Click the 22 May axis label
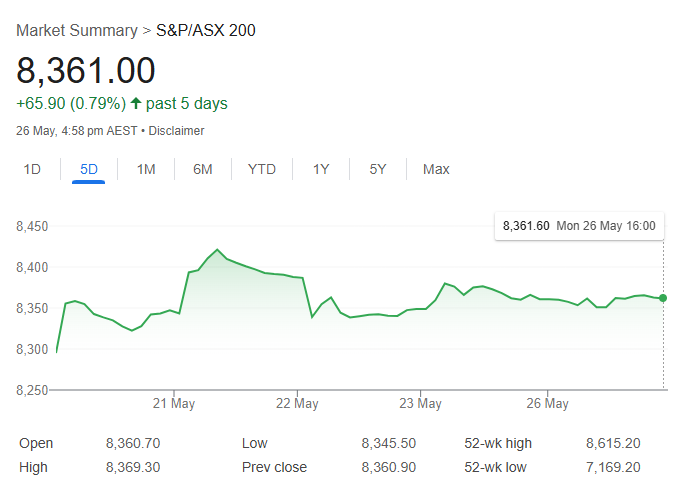 point(297,403)
